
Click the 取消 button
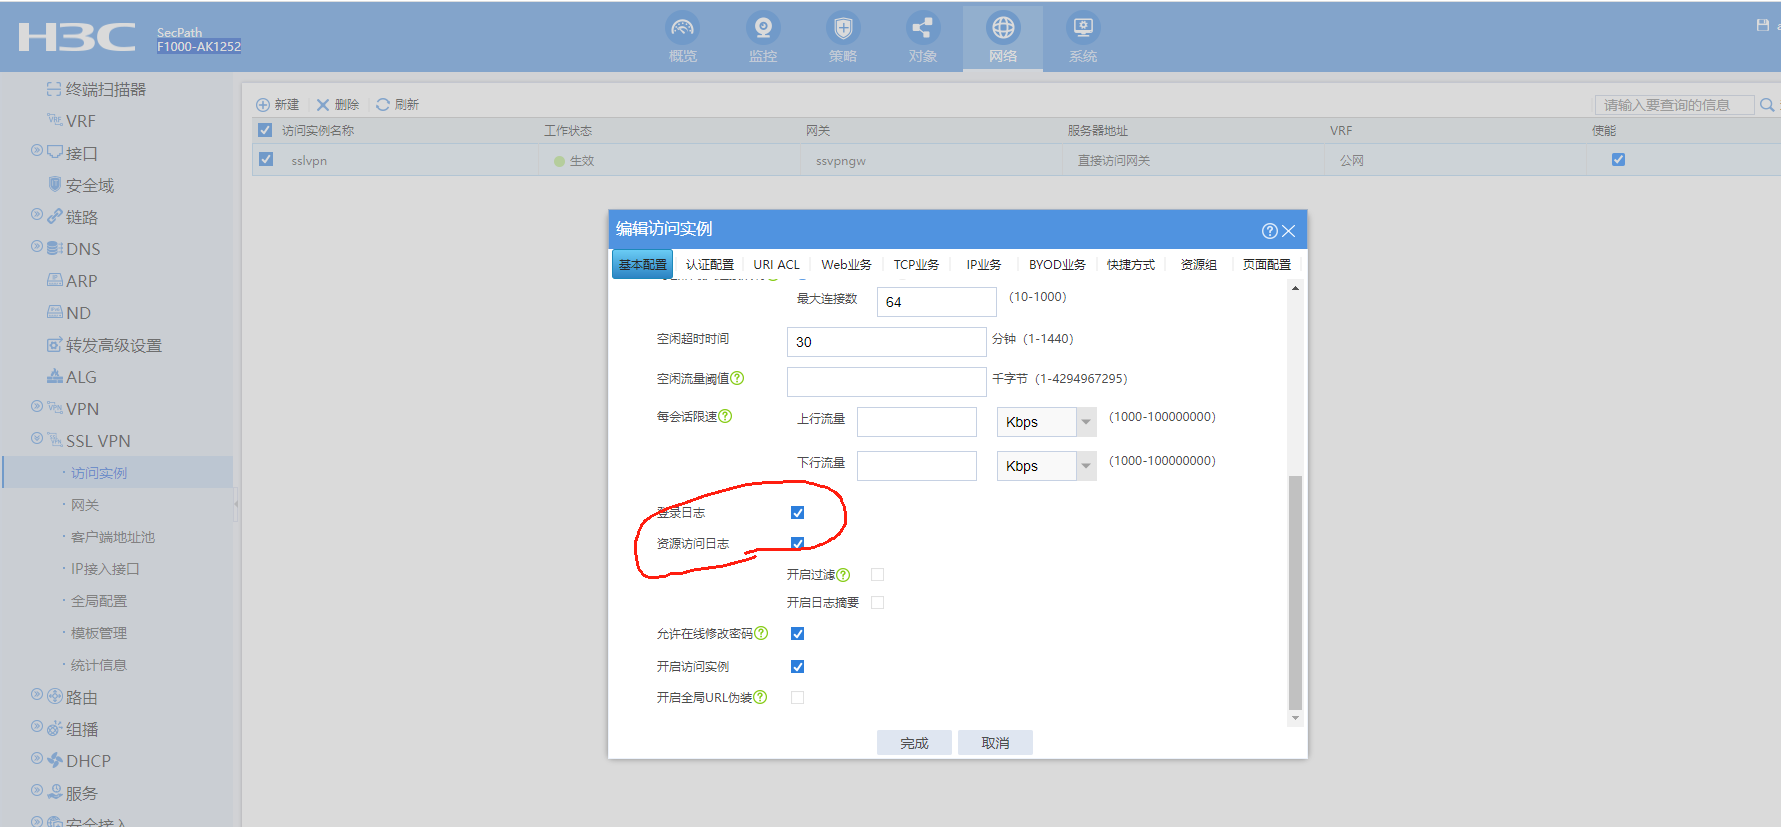coord(996,743)
